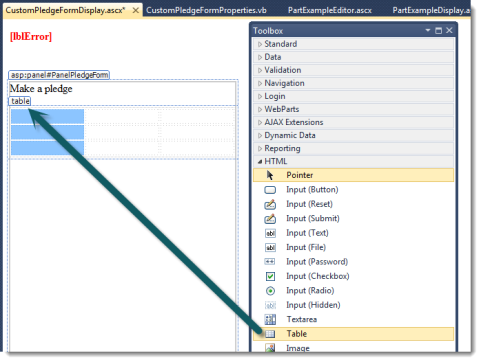
Task: Select Textarea label in Toolbox
Action: coord(302,319)
